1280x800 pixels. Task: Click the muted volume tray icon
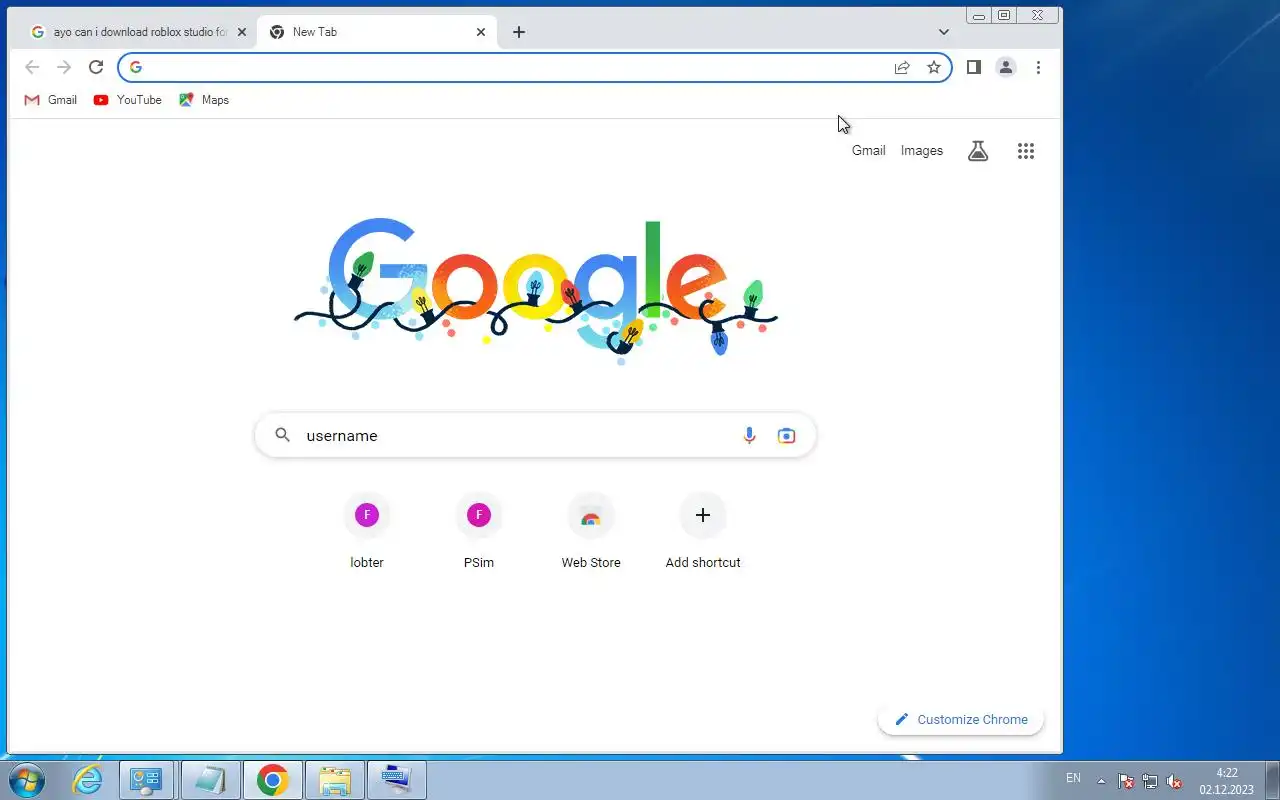(1175, 781)
